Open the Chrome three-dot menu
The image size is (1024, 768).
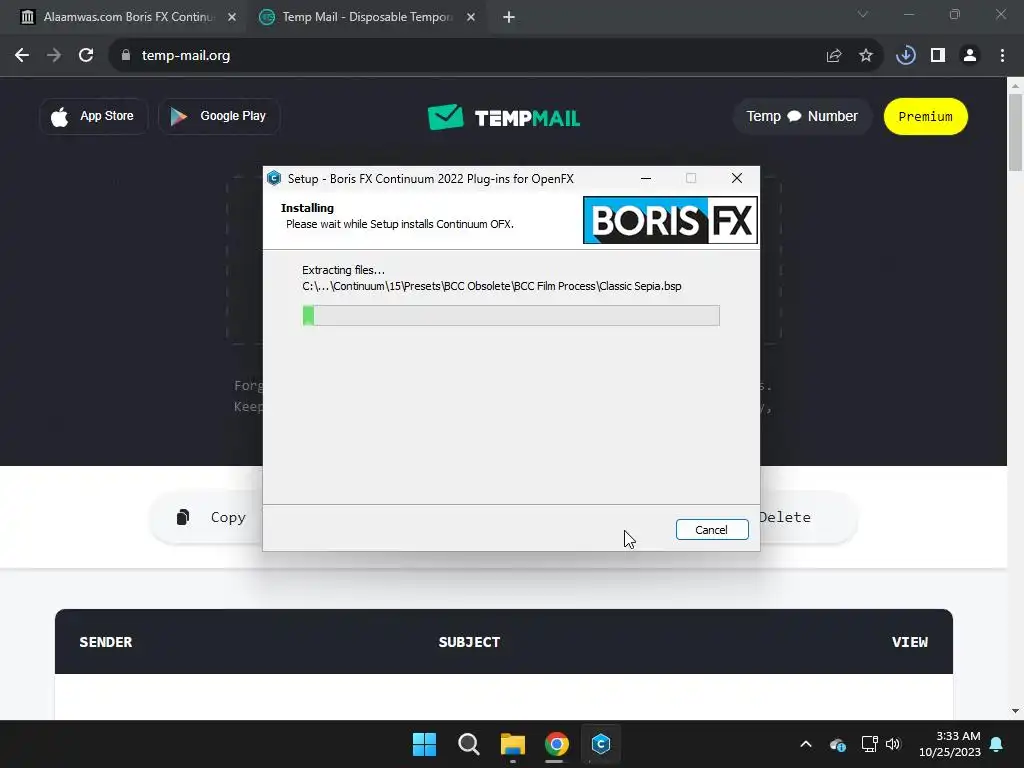click(1002, 56)
